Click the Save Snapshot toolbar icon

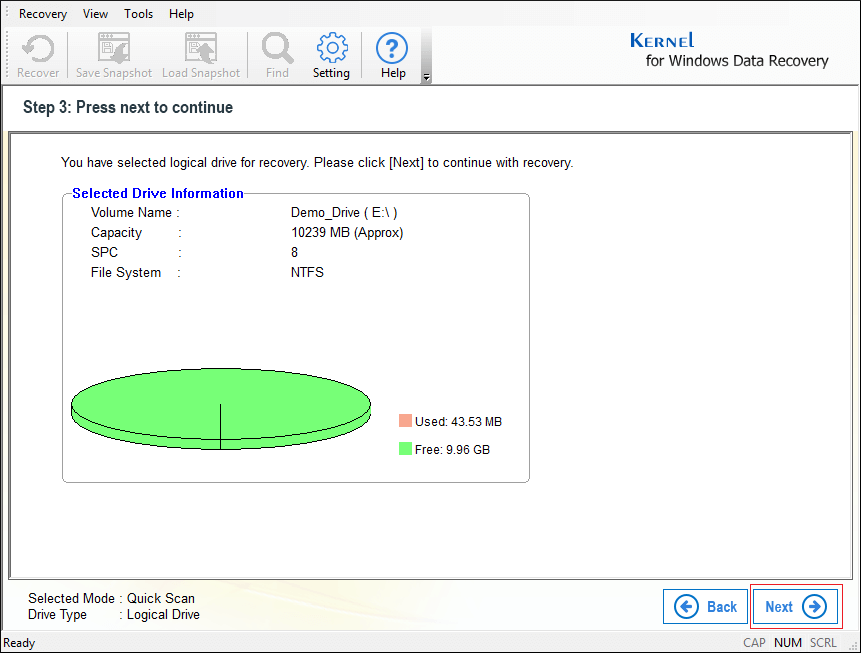click(x=114, y=55)
